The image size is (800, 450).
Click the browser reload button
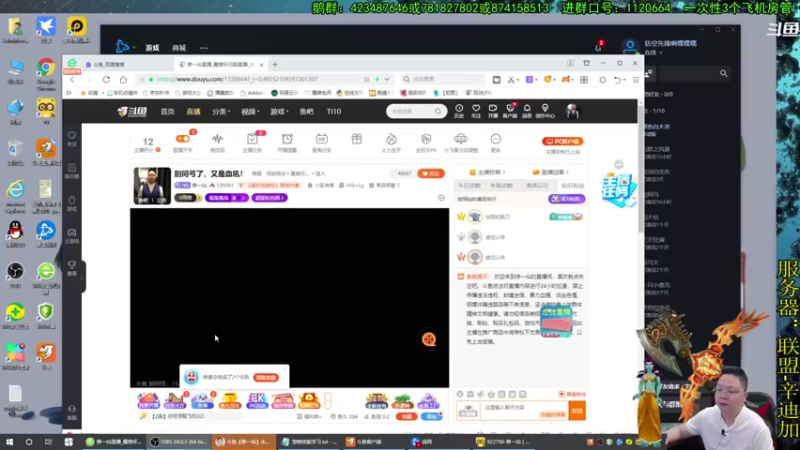click(x=106, y=80)
